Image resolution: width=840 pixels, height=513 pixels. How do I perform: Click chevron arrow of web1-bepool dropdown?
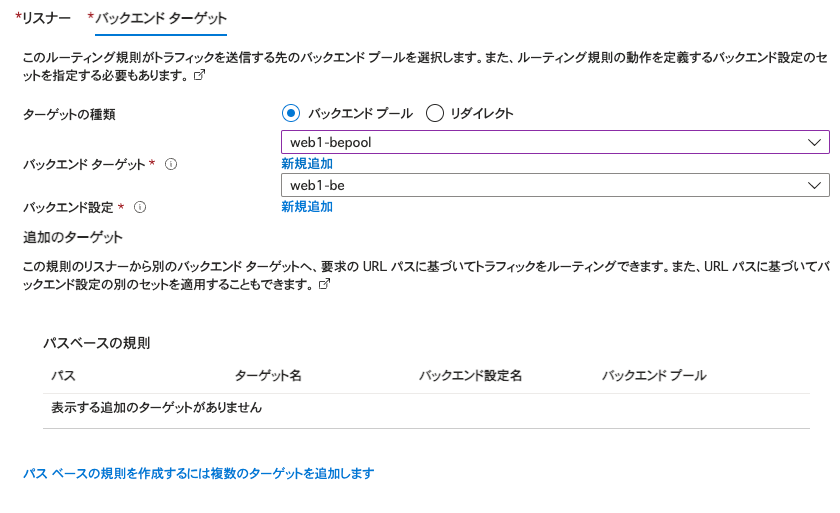[812, 143]
